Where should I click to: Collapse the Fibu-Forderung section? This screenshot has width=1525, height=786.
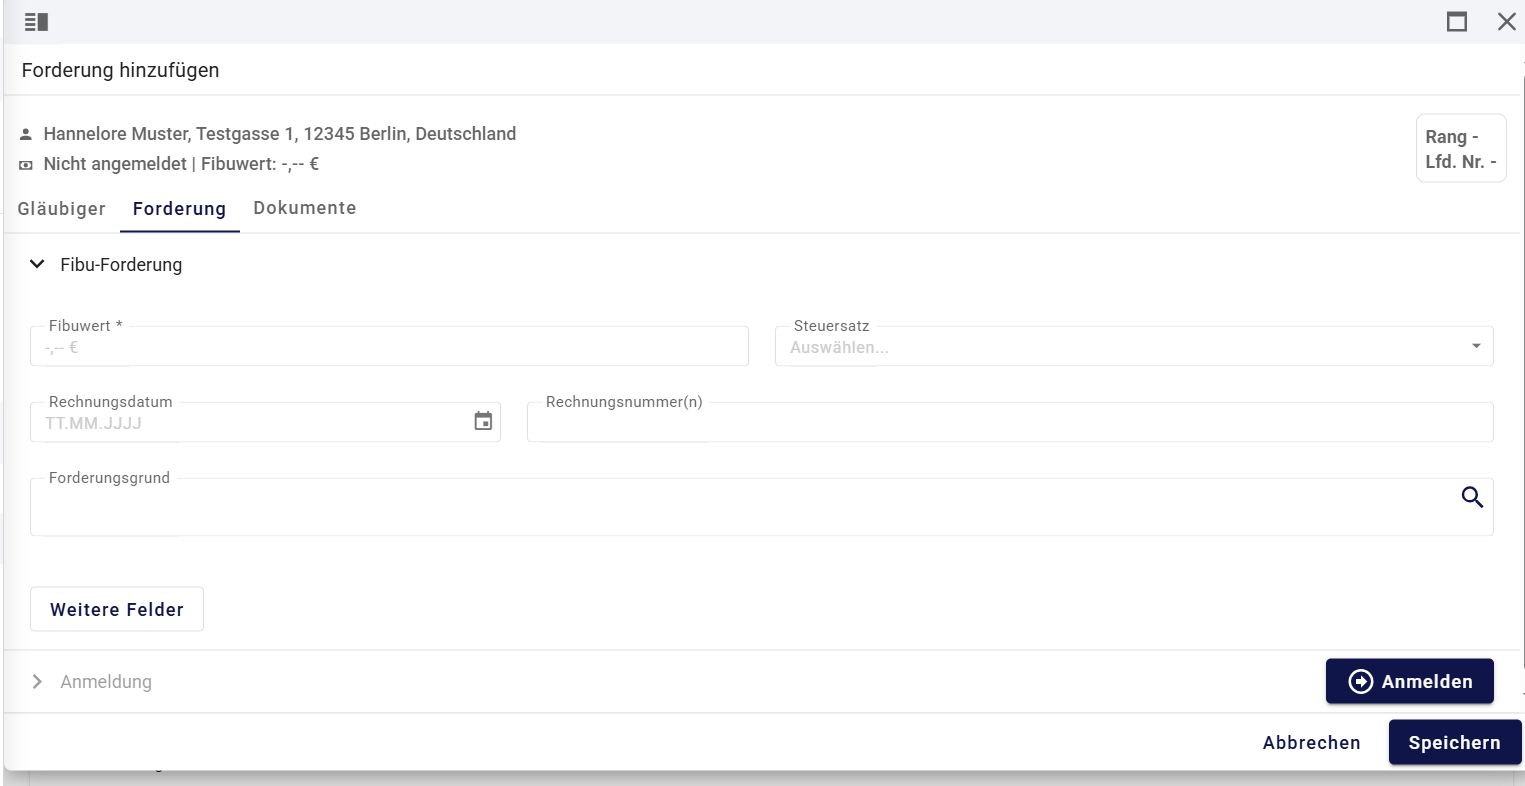click(37, 265)
